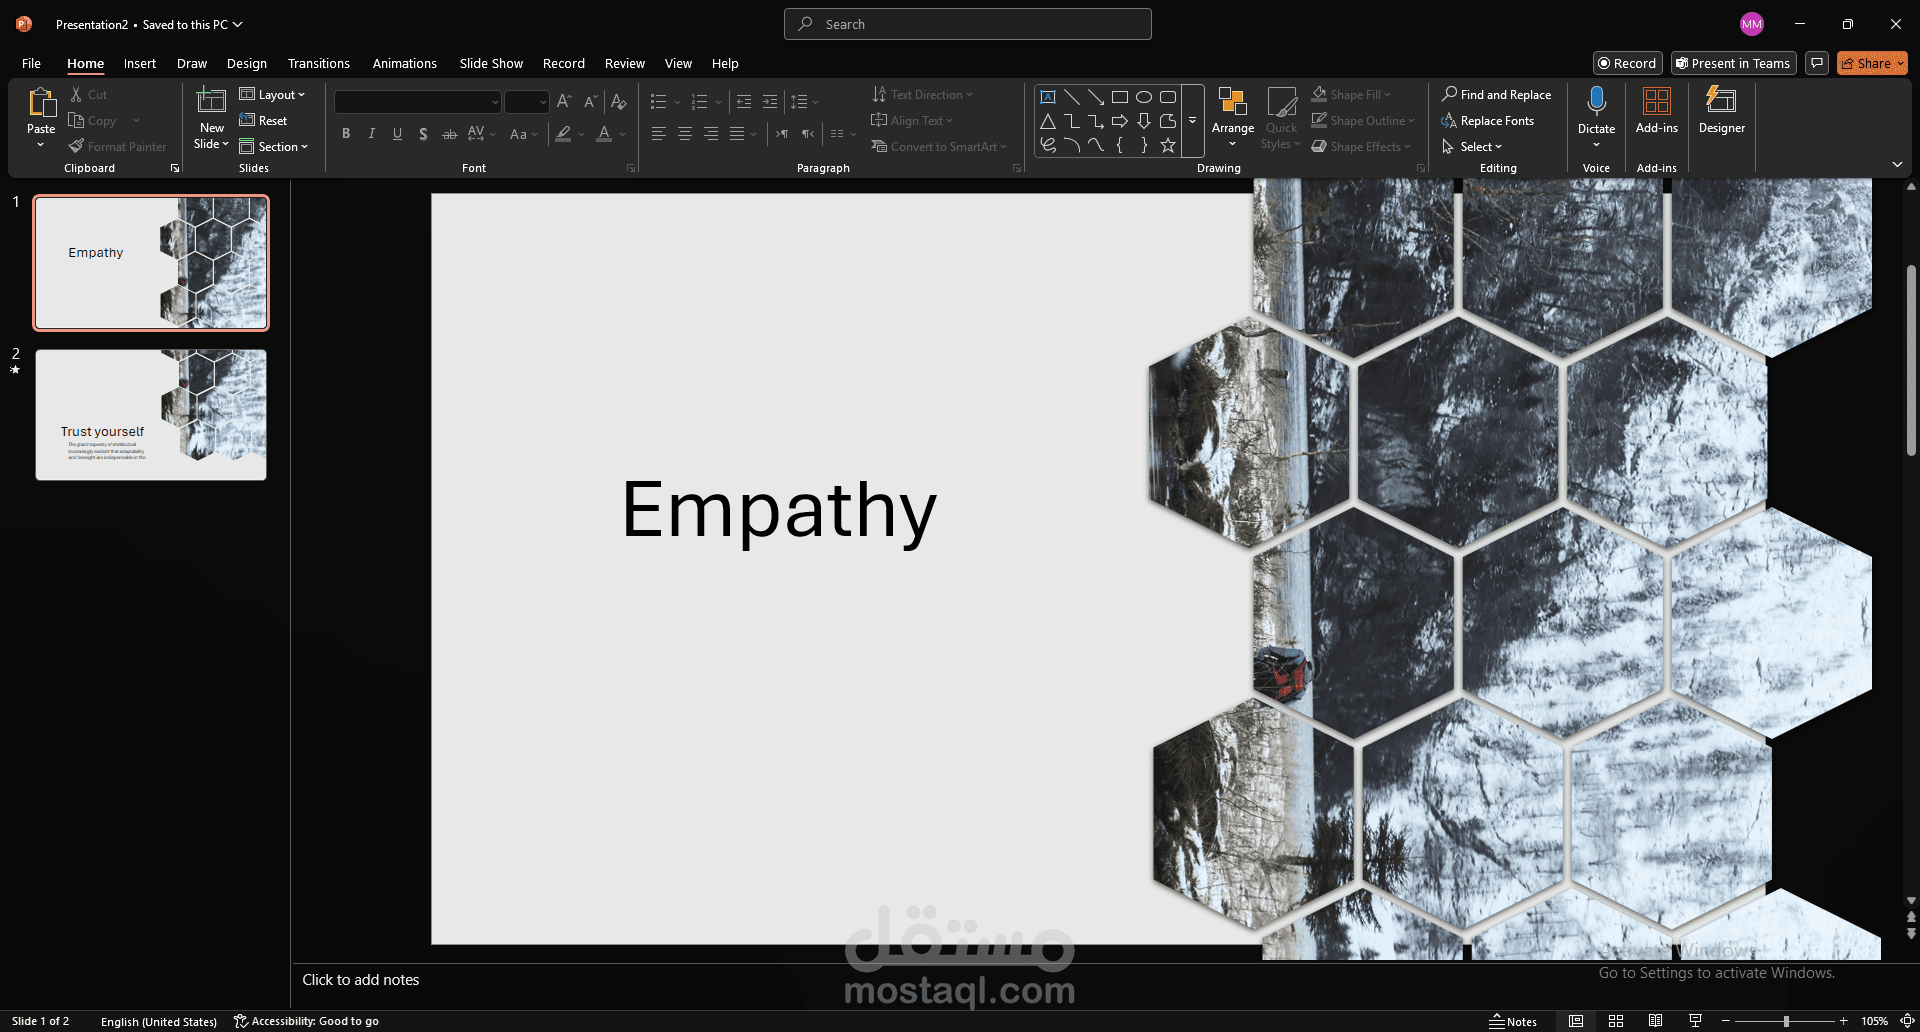Toggle the Notes pane
Image resolution: width=1920 pixels, height=1032 pixels.
click(x=1513, y=1021)
